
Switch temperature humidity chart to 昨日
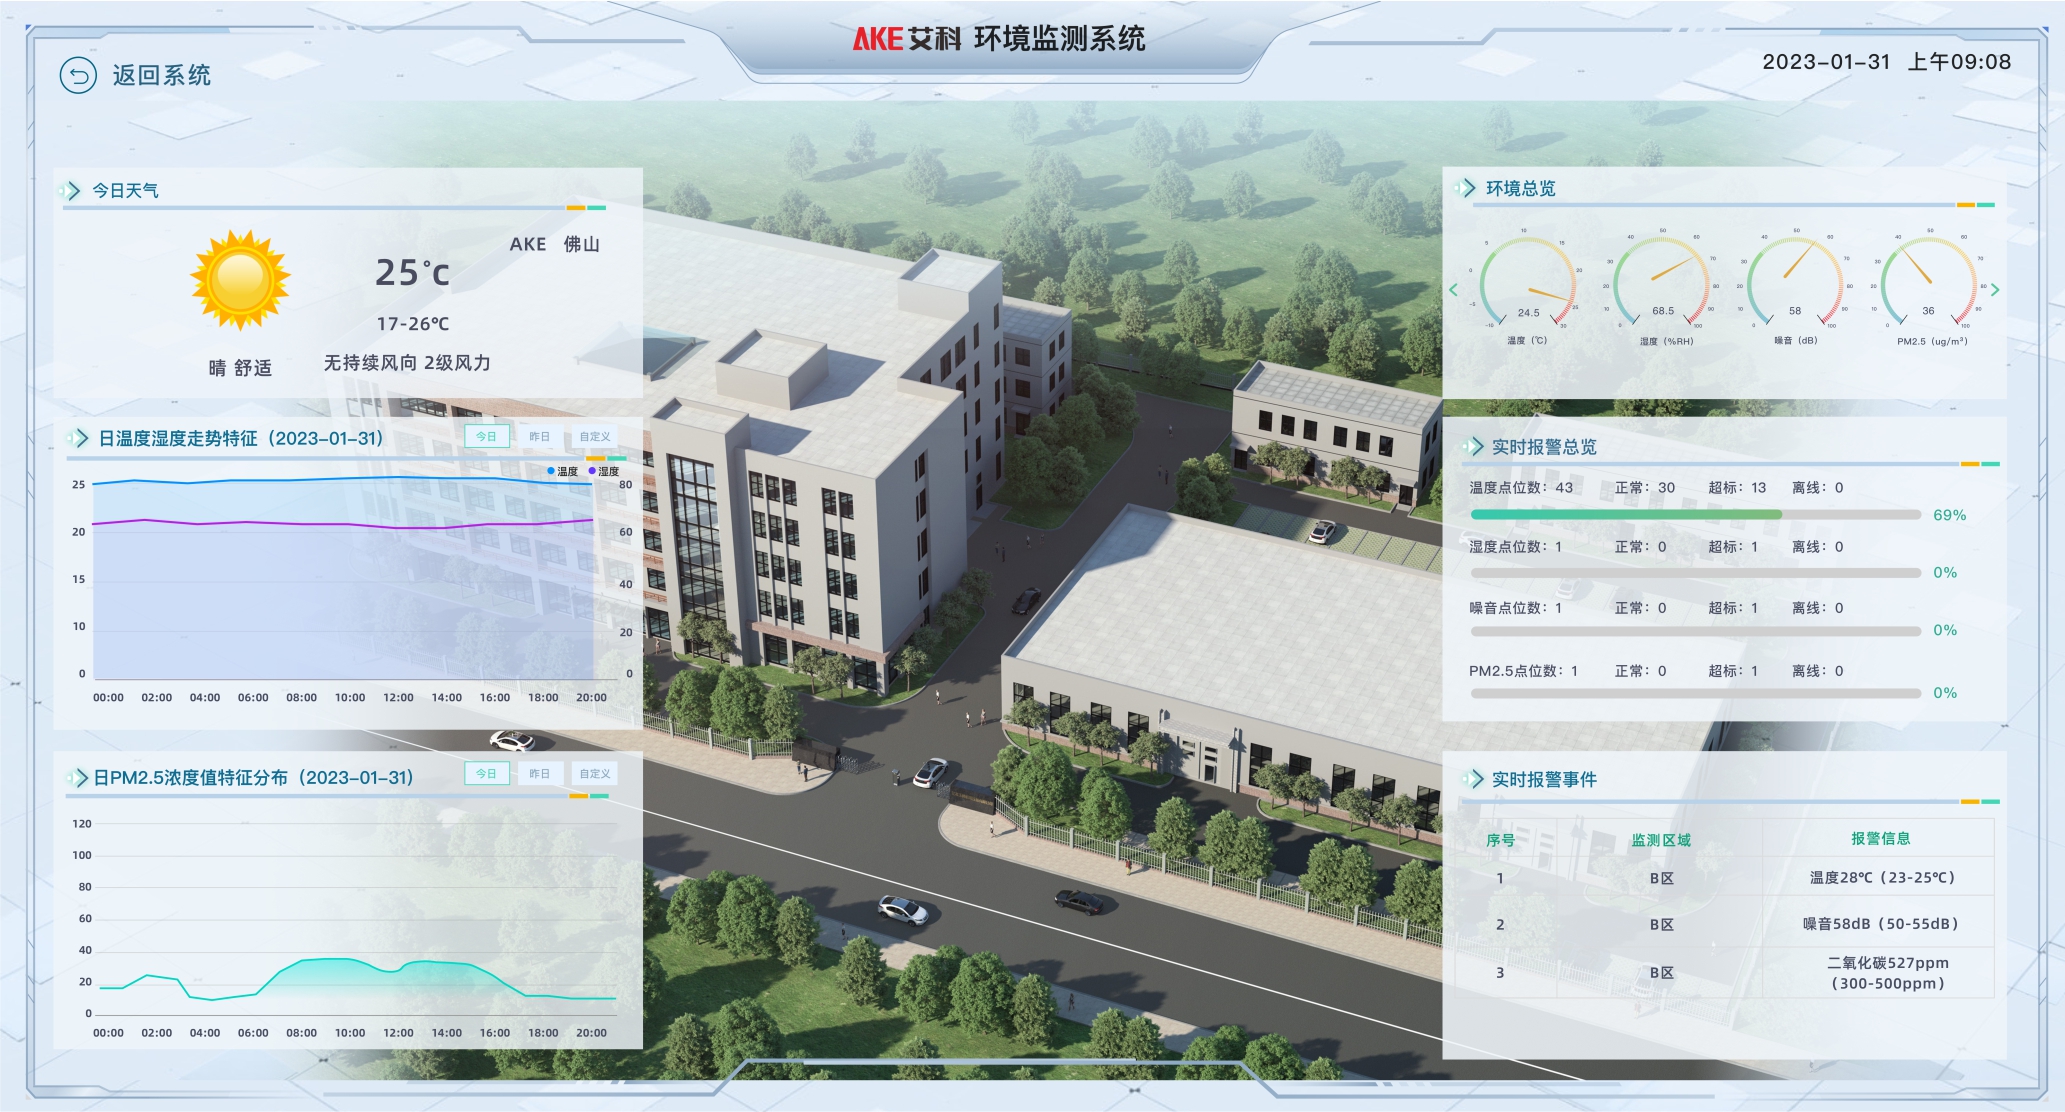(x=540, y=436)
